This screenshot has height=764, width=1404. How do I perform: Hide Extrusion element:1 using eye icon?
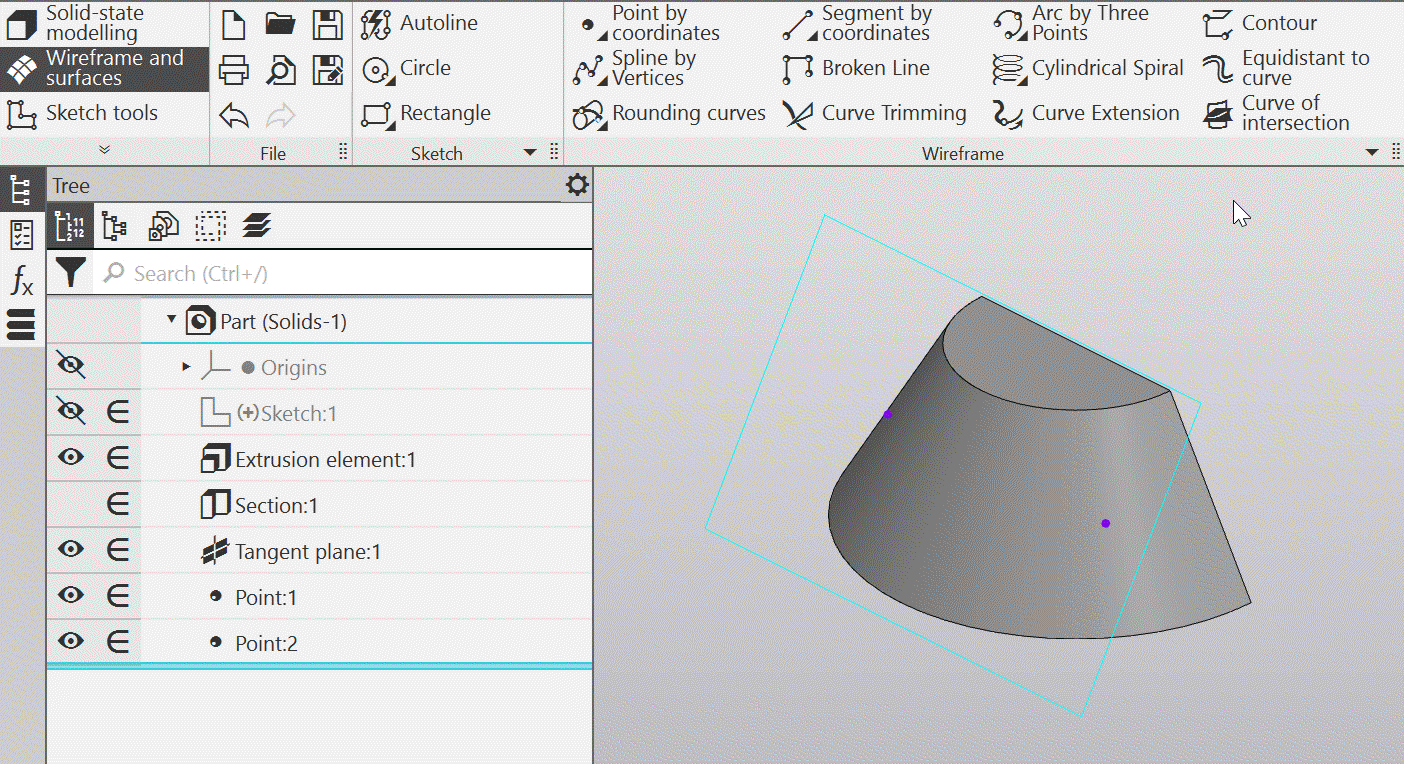pyautogui.click(x=70, y=458)
